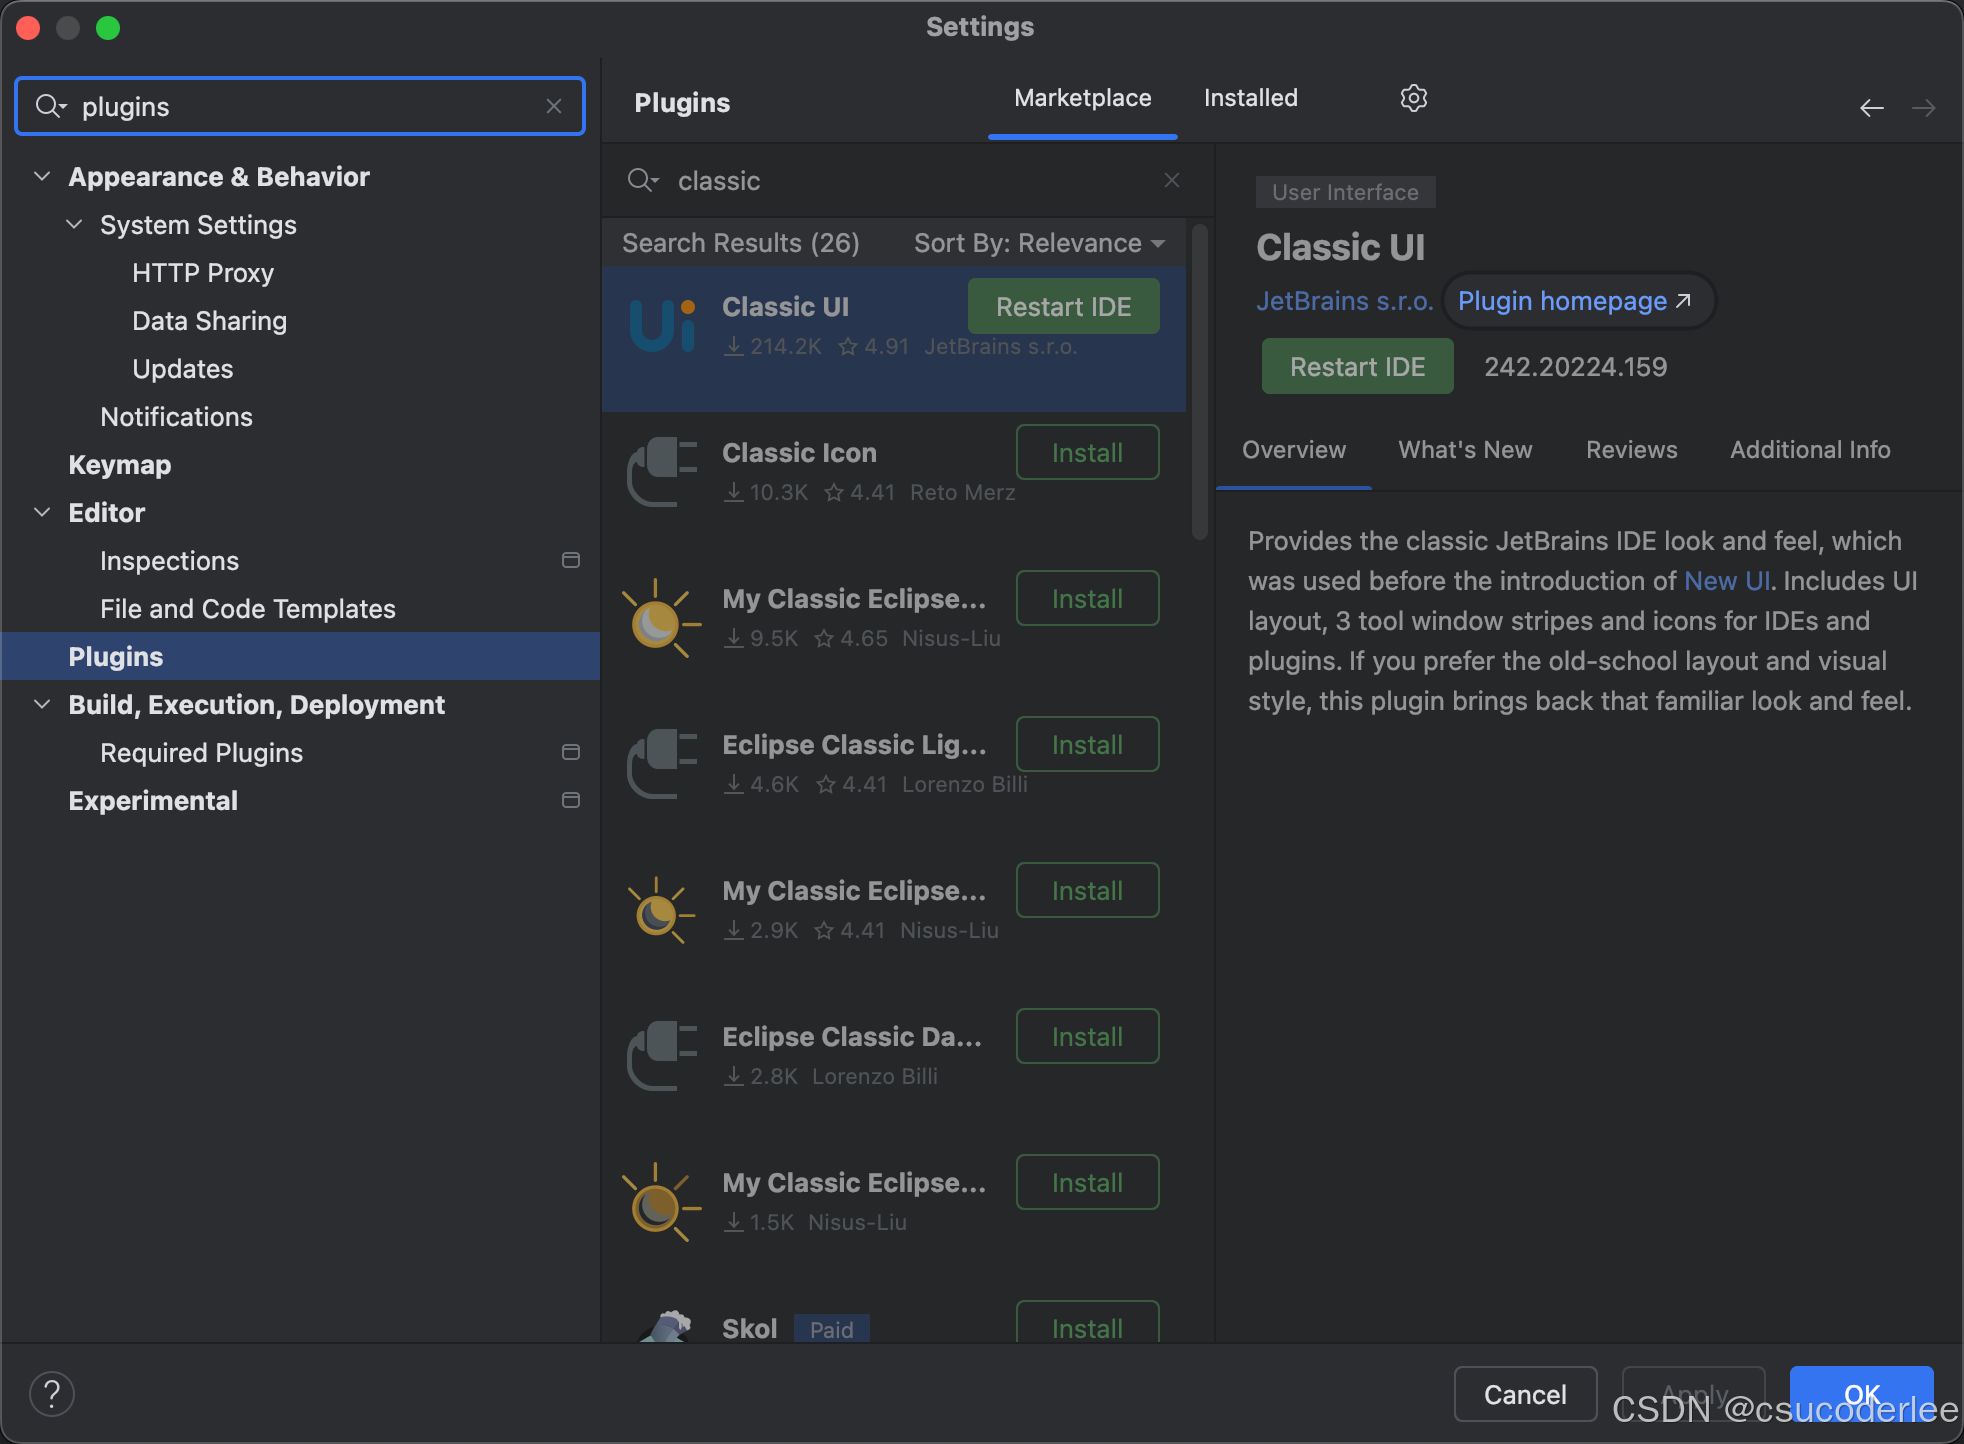Image resolution: width=1964 pixels, height=1444 pixels.
Task: Collapse the System Settings tree node
Action: click(x=74, y=224)
